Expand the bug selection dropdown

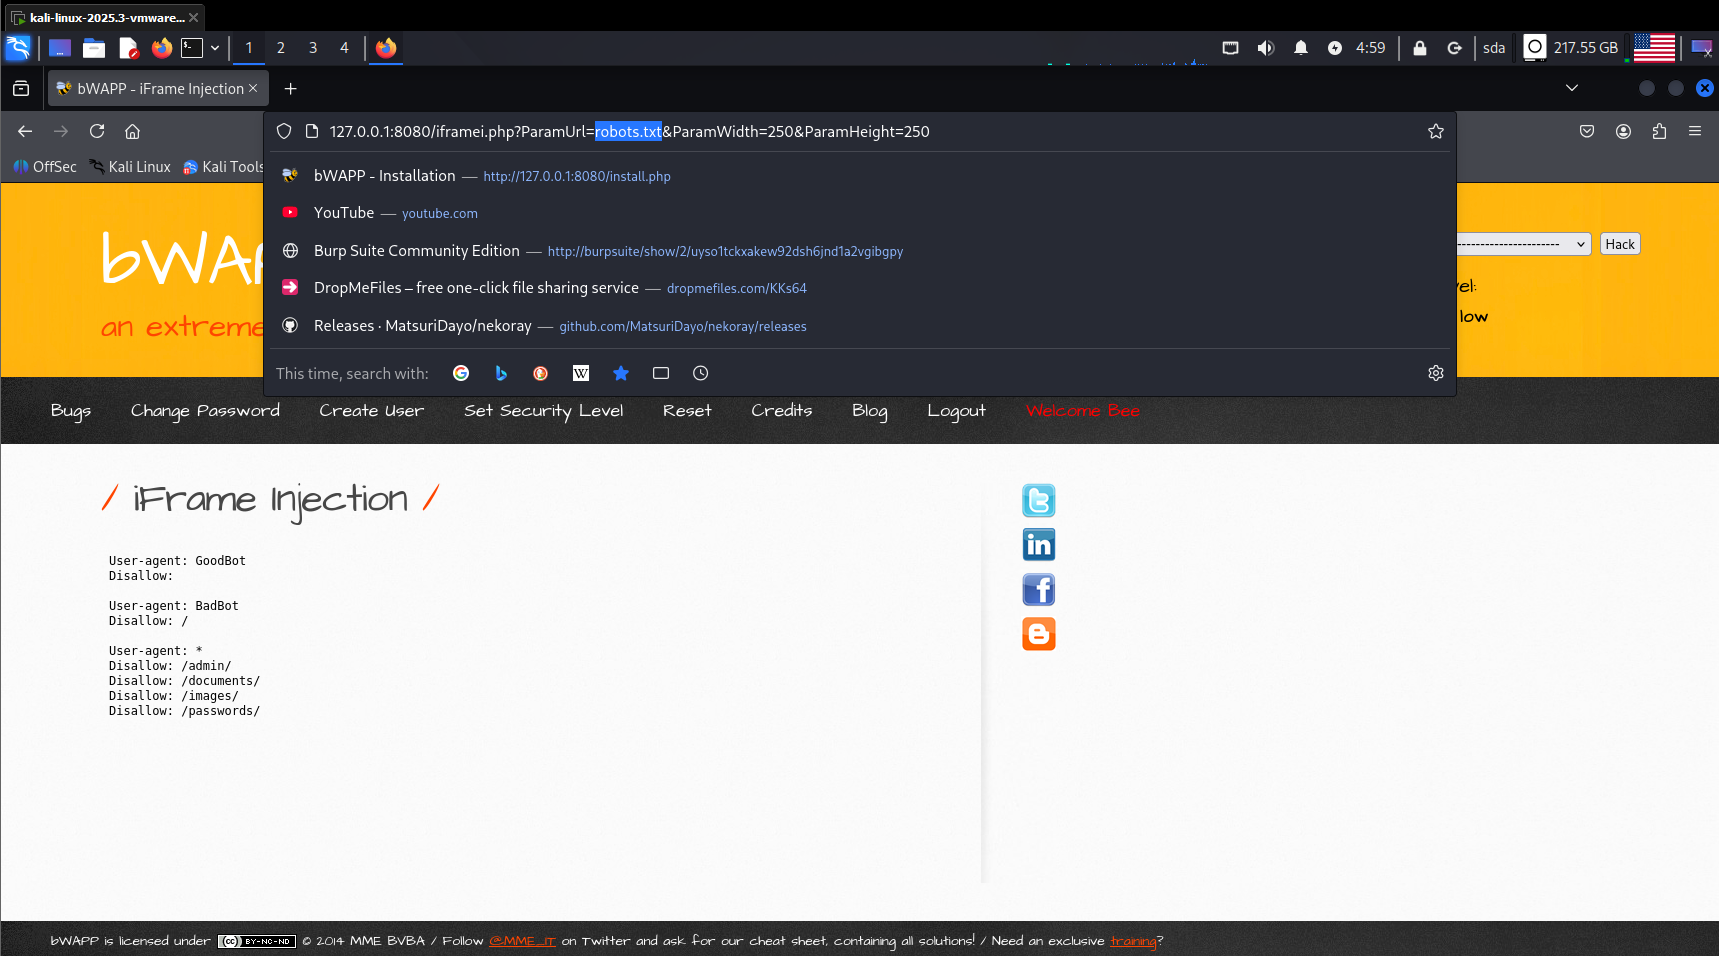click(1523, 244)
